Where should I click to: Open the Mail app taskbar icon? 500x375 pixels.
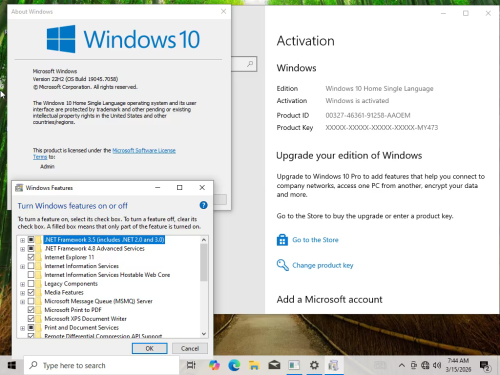pyautogui.click(x=274, y=365)
